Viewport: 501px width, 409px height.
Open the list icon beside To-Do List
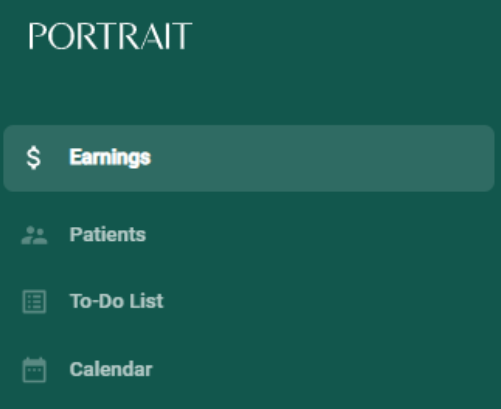tap(34, 302)
